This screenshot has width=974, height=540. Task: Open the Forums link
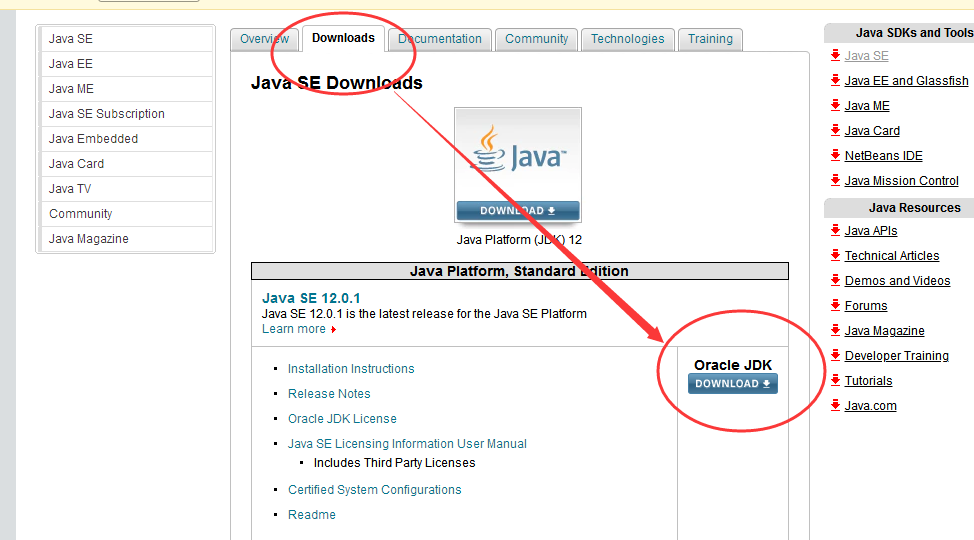click(866, 306)
